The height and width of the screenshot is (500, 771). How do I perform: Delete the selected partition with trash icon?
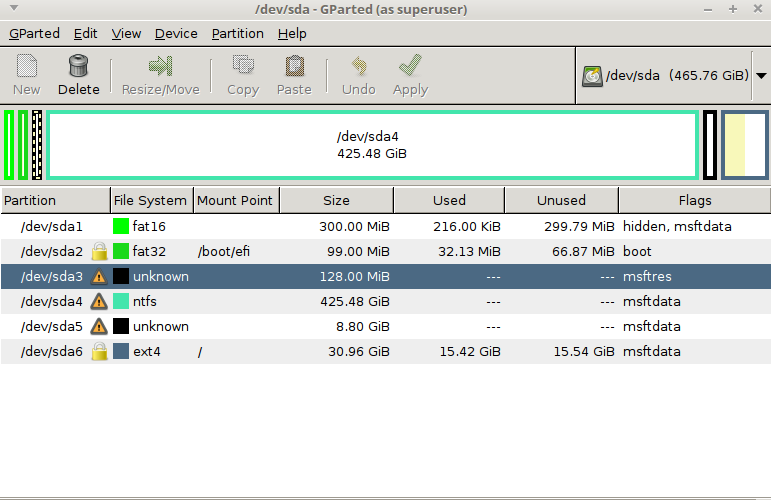[78, 66]
